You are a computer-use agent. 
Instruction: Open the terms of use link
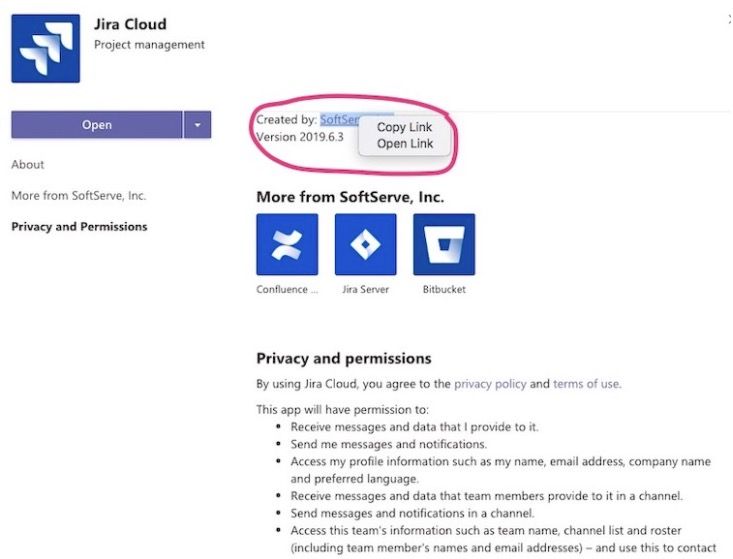point(586,384)
